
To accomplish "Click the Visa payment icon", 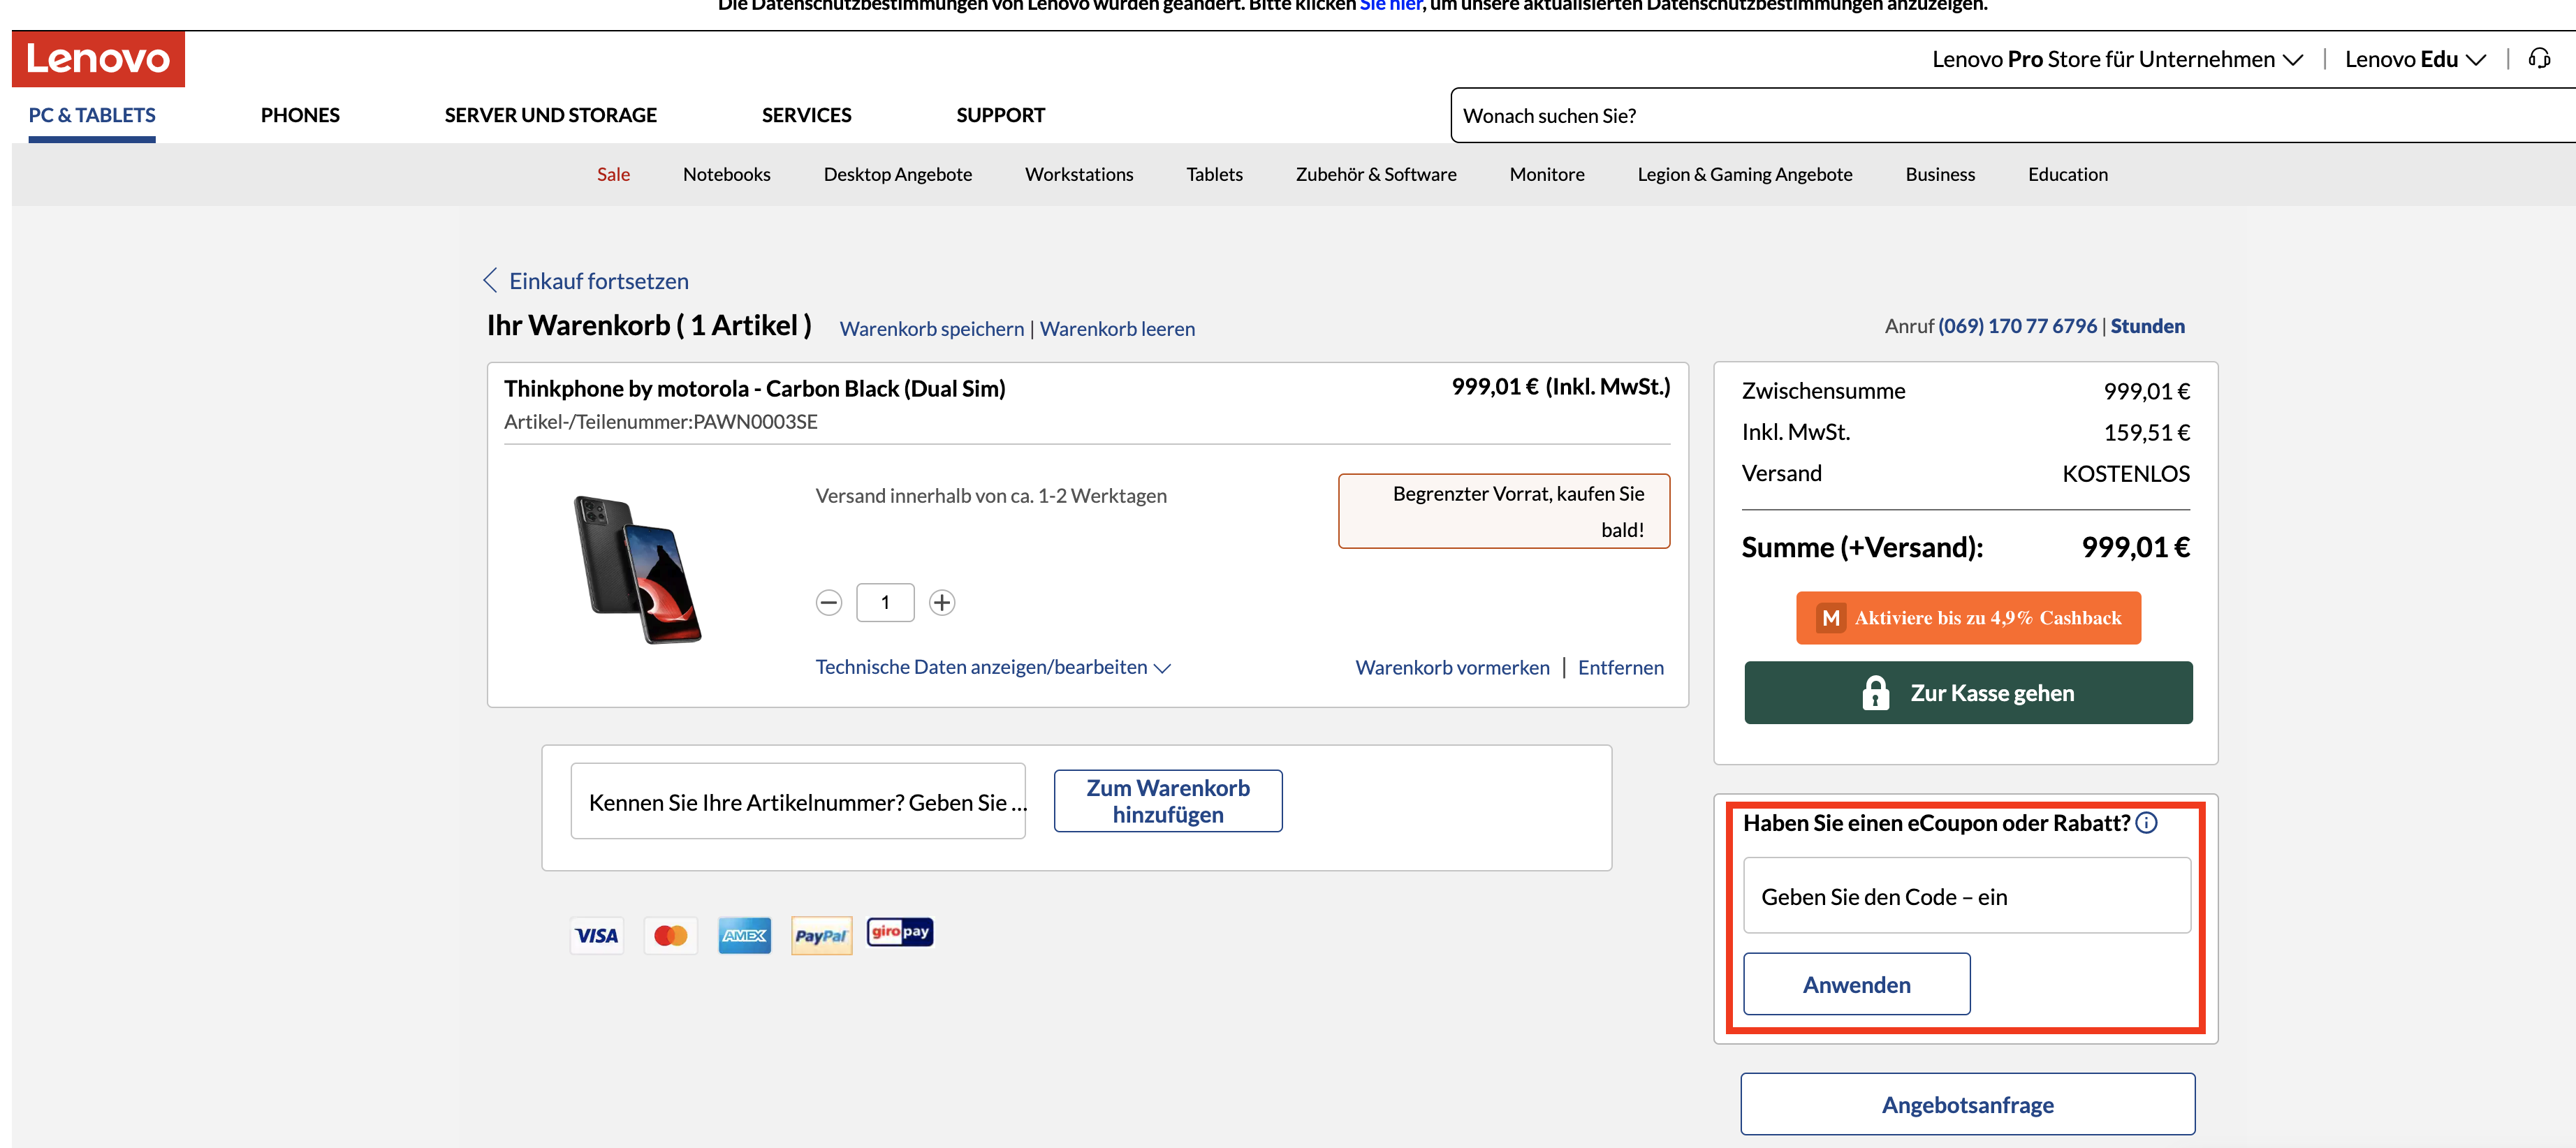I will coord(594,933).
